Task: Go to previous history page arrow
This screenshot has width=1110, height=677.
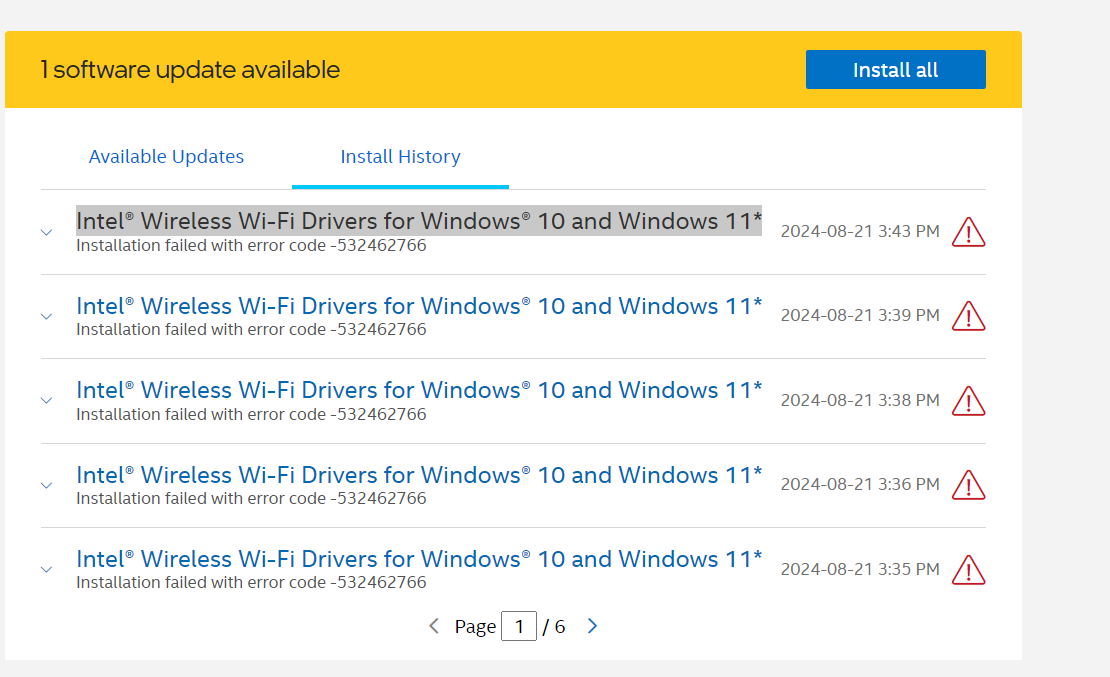Action: pyautogui.click(x=434, y=626)
